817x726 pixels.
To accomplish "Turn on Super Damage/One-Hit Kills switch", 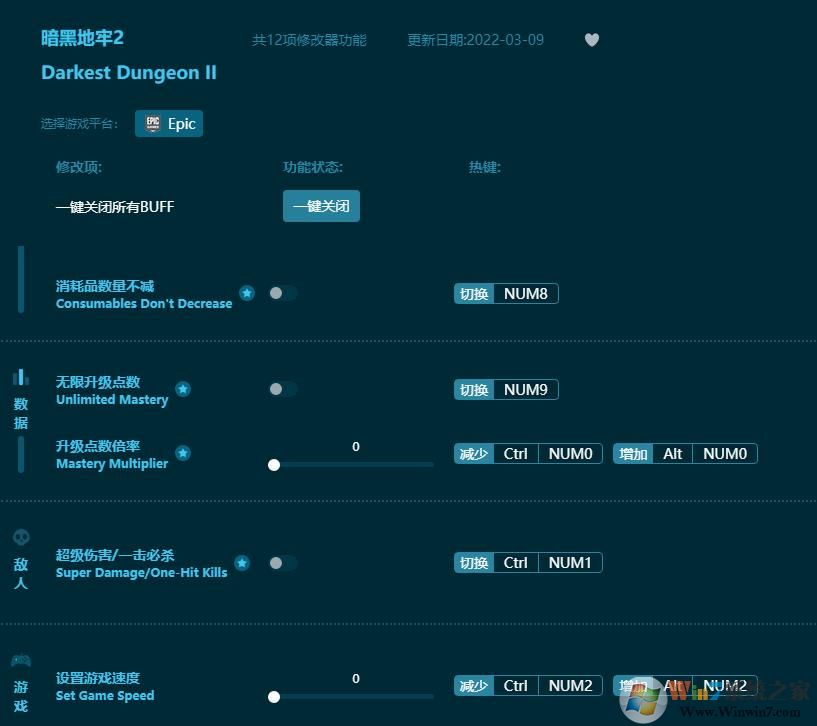I will [x=283, y=563].
